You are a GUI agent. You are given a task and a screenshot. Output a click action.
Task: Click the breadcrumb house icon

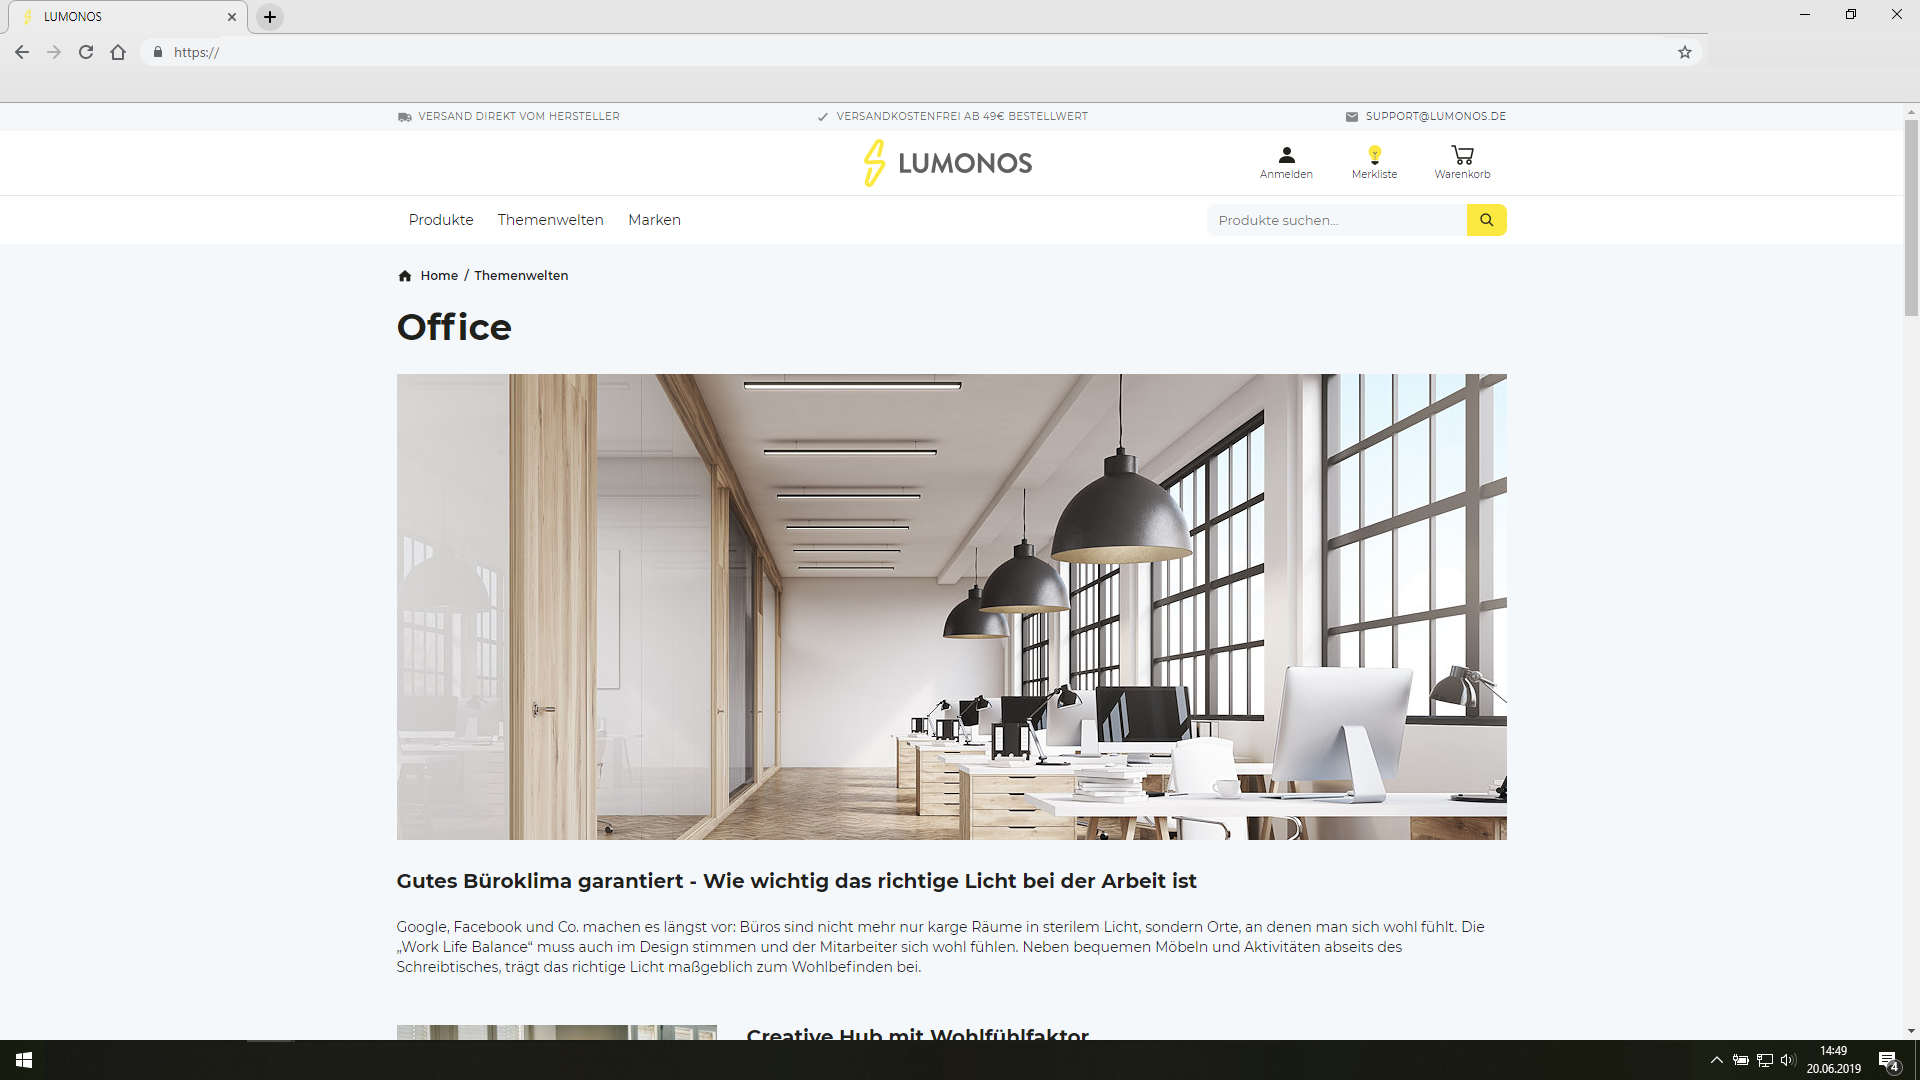405,276
